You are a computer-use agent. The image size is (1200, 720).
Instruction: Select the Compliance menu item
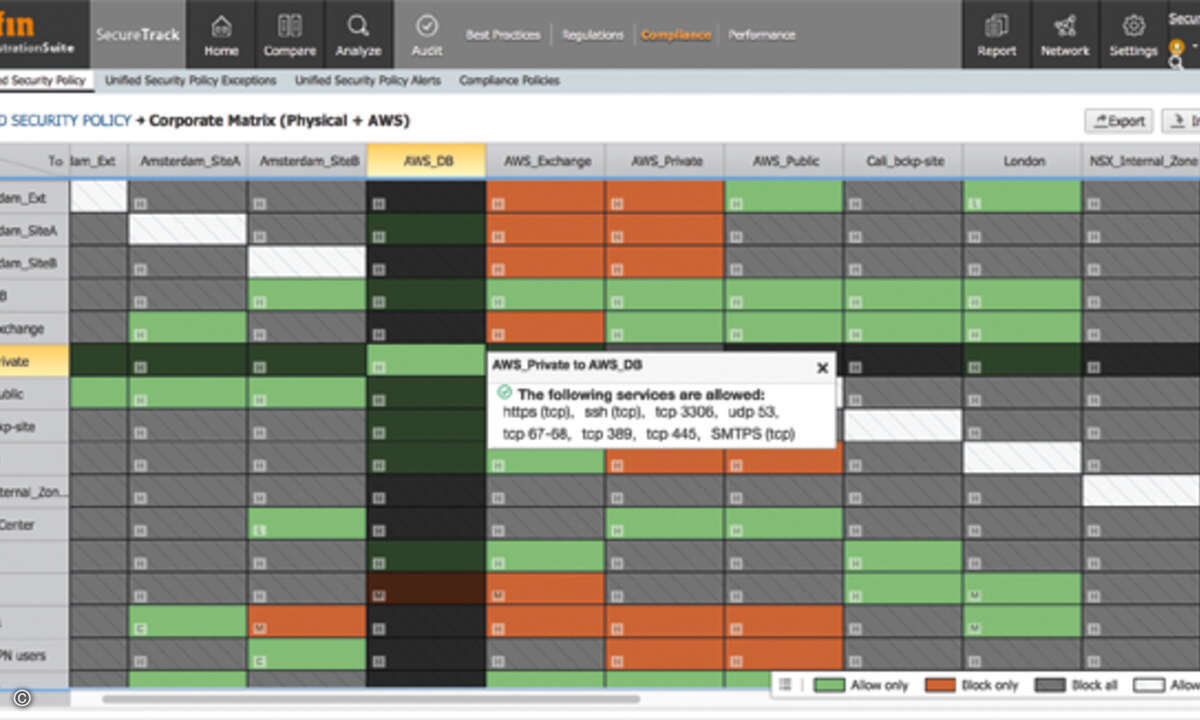[x=676, y=35]
